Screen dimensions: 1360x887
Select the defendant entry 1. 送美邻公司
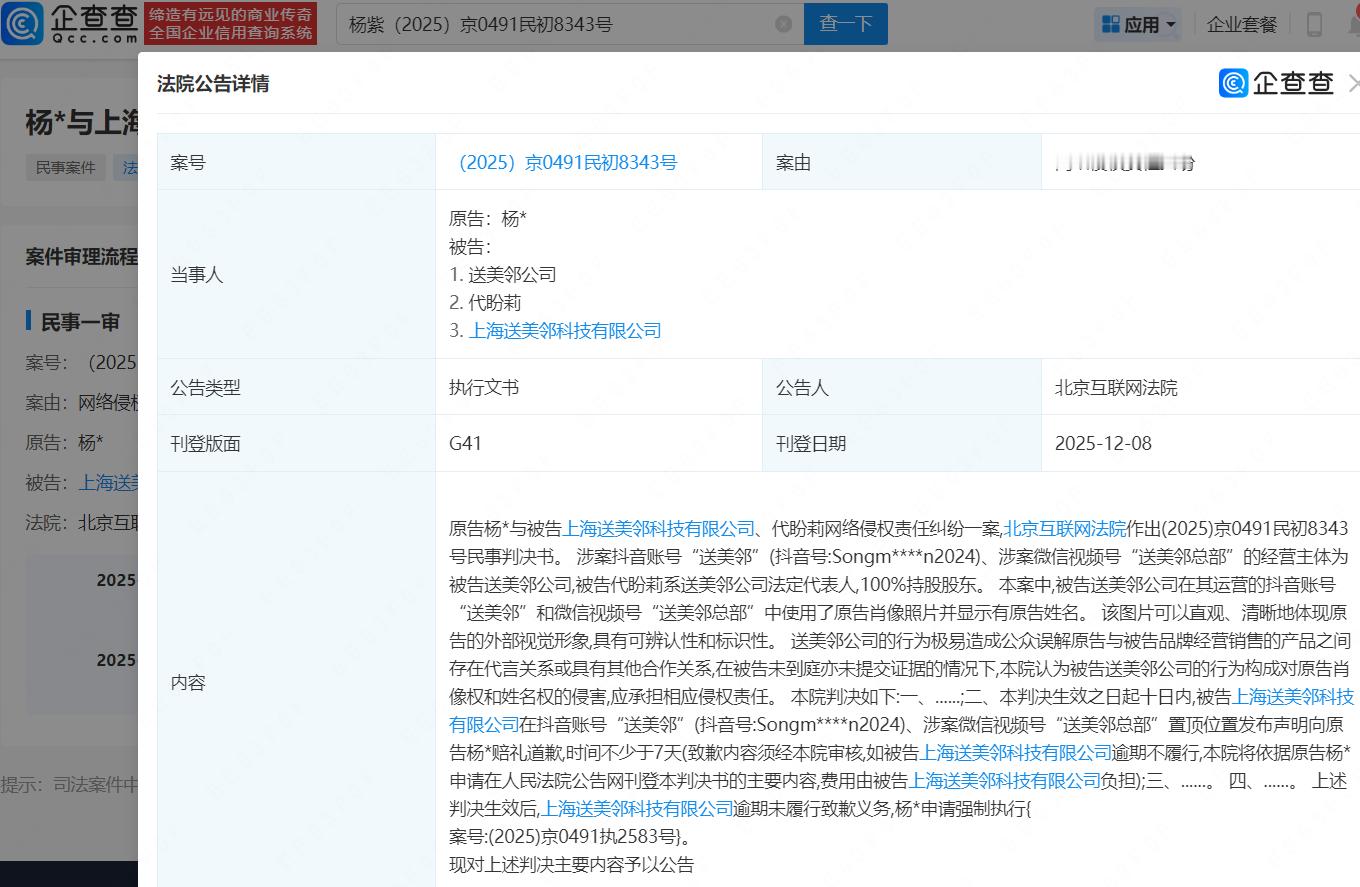pos(503,274)
